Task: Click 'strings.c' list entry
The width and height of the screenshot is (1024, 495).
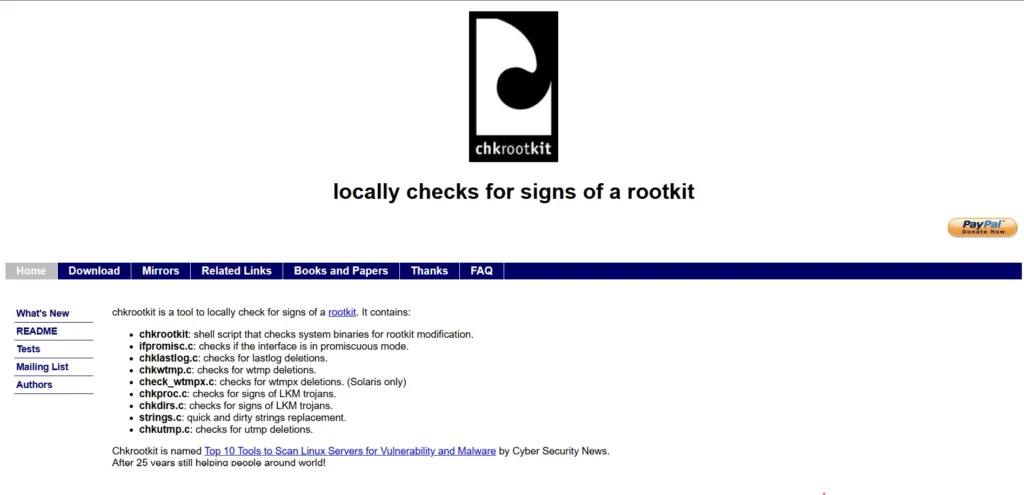Action: [242, 418]
